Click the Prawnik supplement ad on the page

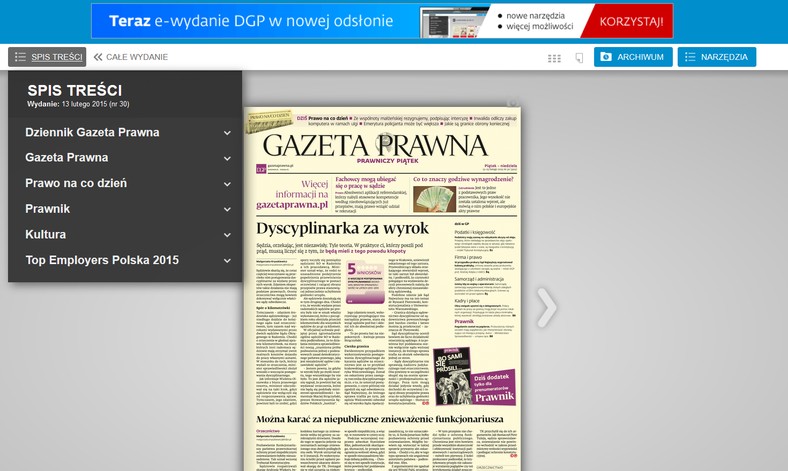tap(474, 376)
